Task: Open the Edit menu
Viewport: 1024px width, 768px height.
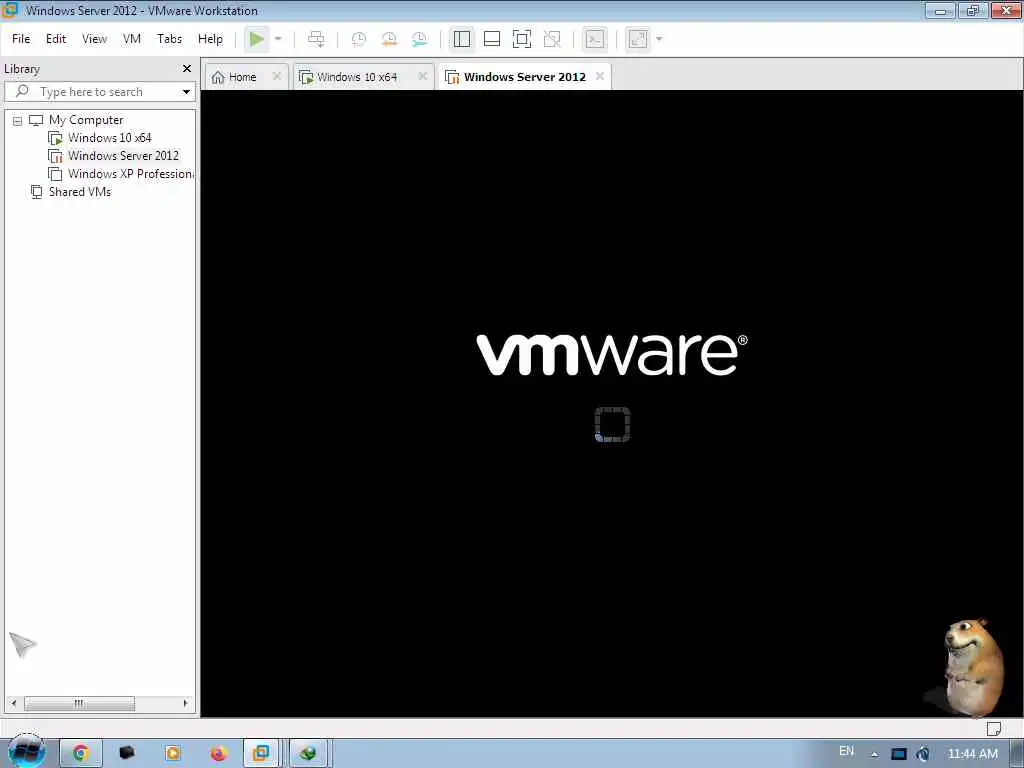Action: pos(56,39)
